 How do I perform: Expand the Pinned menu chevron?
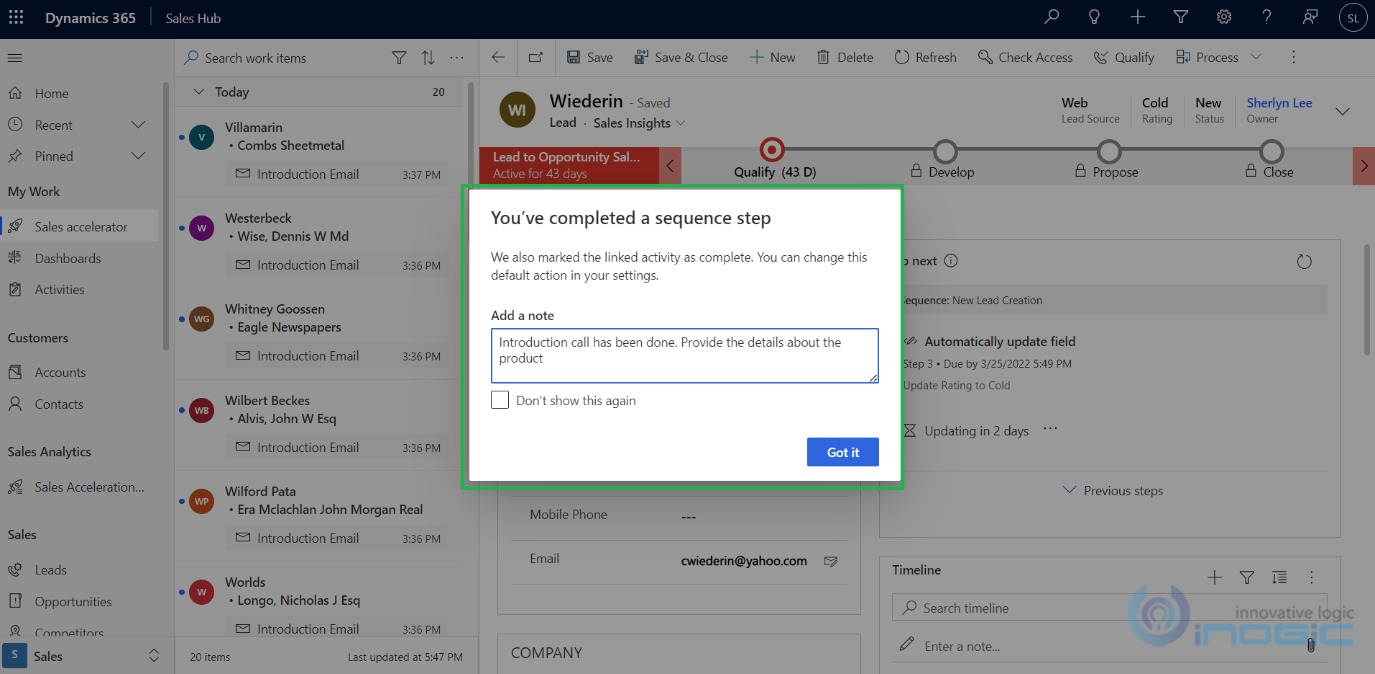tap(139, 156)
